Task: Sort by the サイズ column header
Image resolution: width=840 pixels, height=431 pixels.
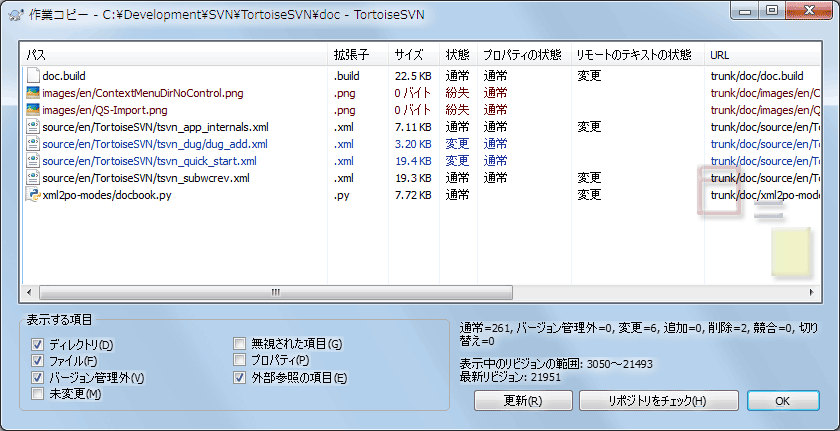Action: pyautogui.click(x=414, y=55)
